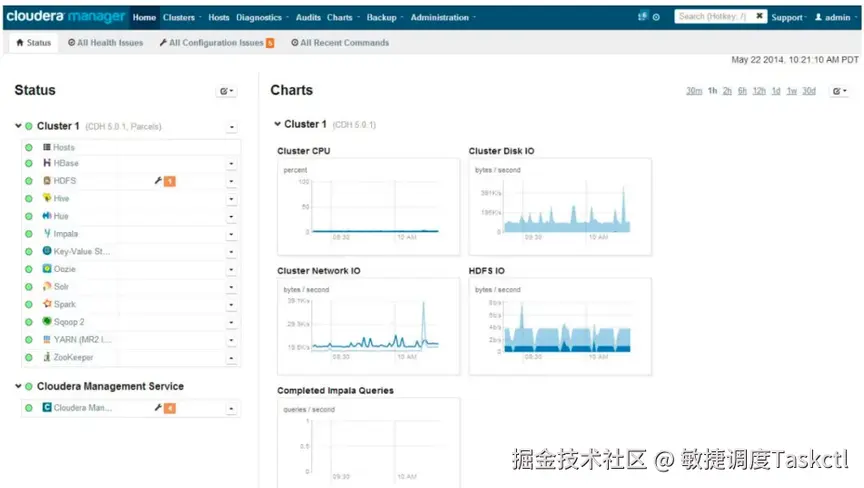Open the Support menu
864x488 pixels.
[789, 18]
